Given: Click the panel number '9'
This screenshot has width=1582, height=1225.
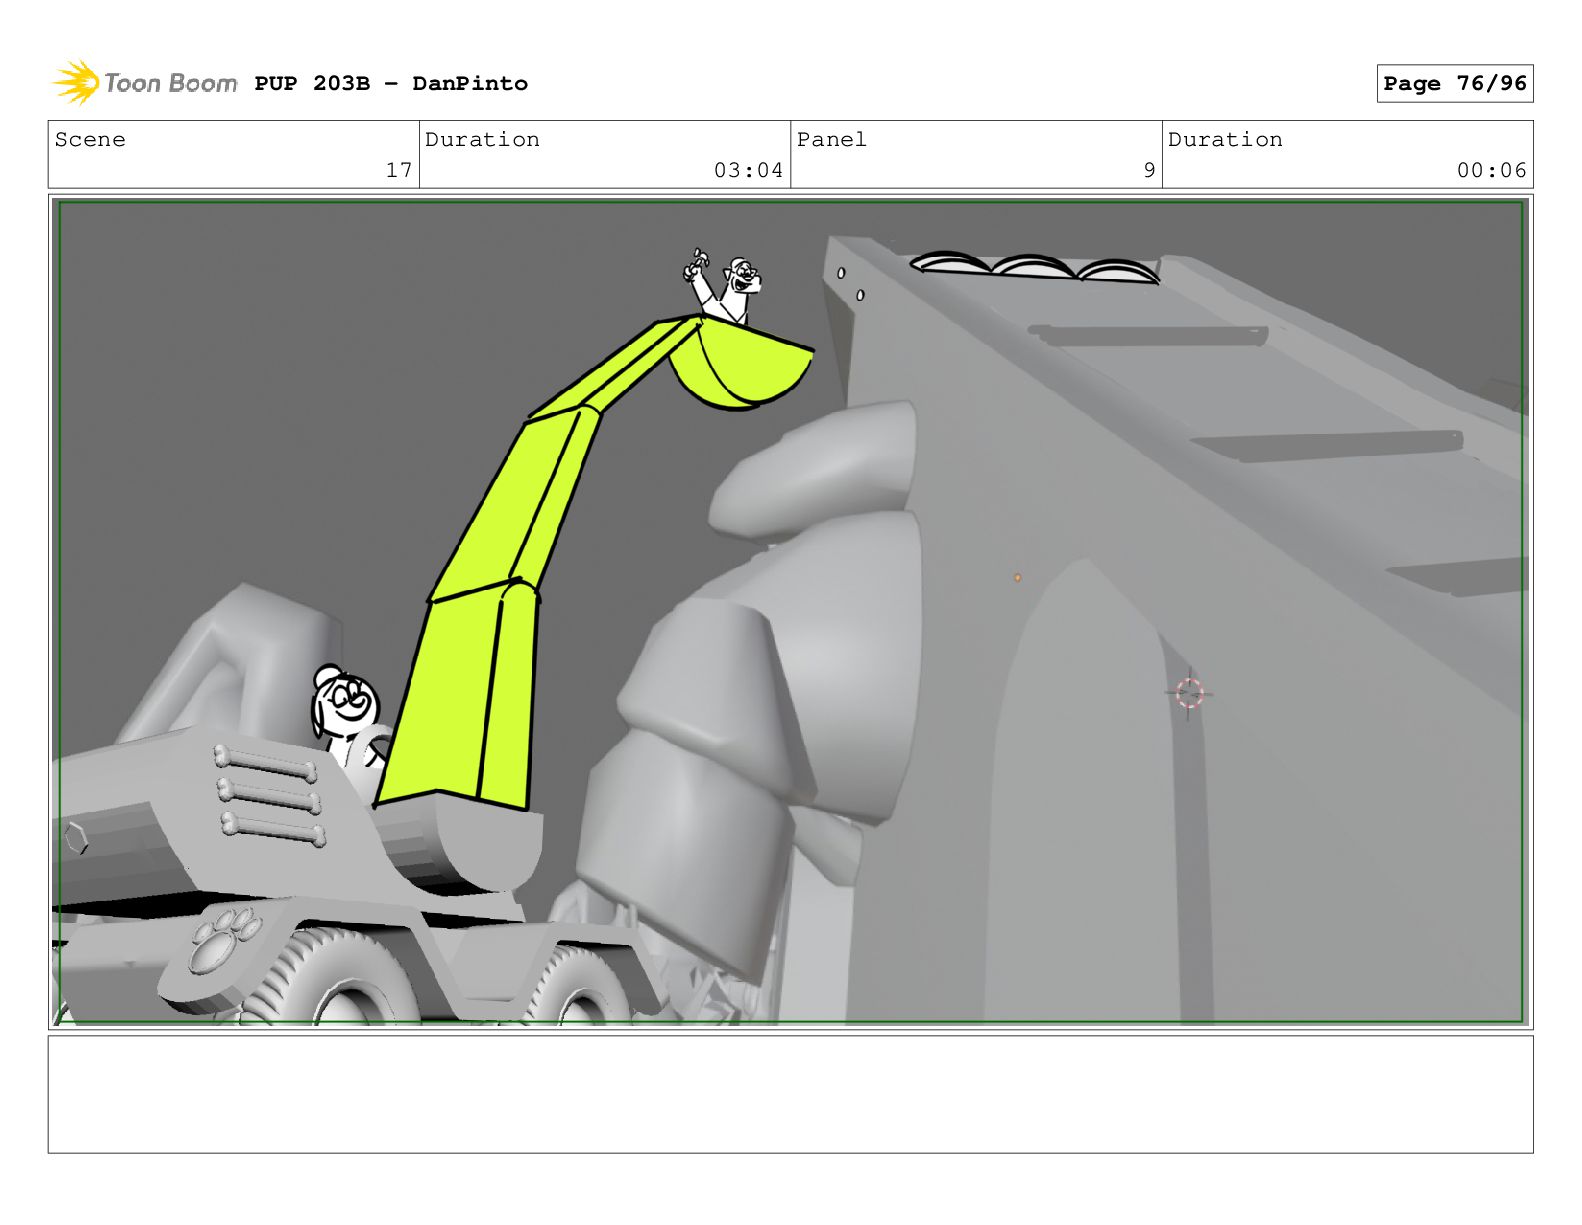Looking at the screenshot, I should [x=1149, y=170].
